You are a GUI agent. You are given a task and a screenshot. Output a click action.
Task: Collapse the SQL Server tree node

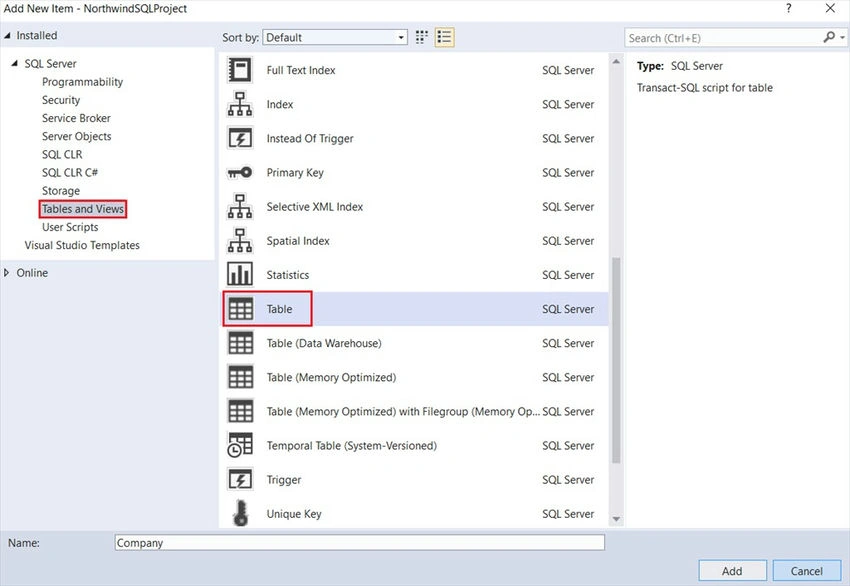(15, 63)
